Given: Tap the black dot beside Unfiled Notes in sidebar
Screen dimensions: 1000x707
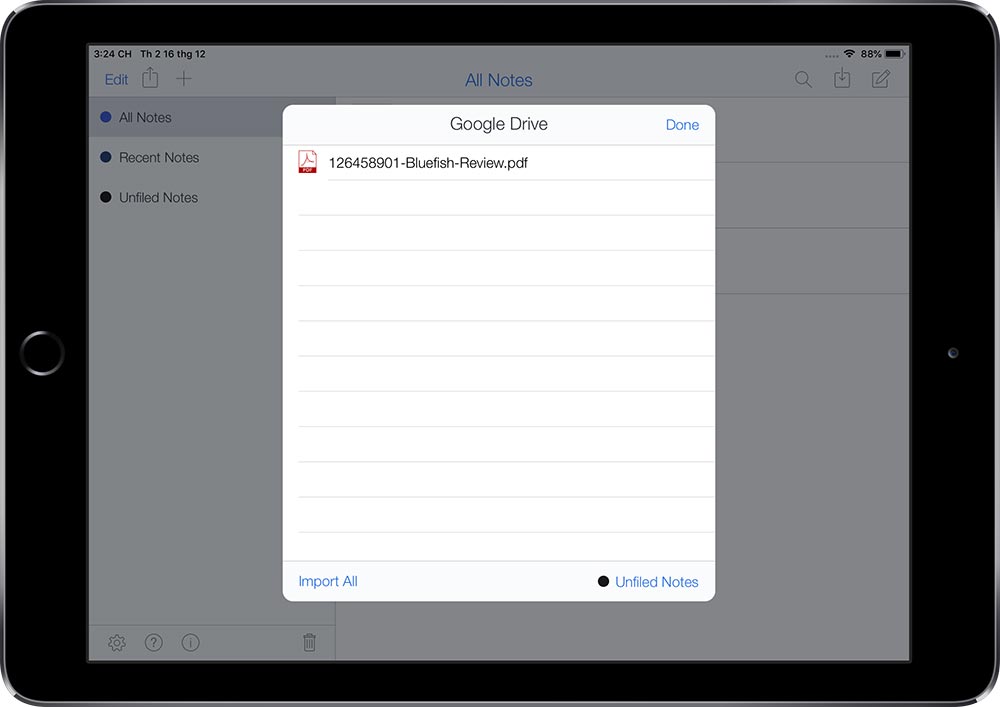Looking at the screenshot, I should [x=106, y=198].
